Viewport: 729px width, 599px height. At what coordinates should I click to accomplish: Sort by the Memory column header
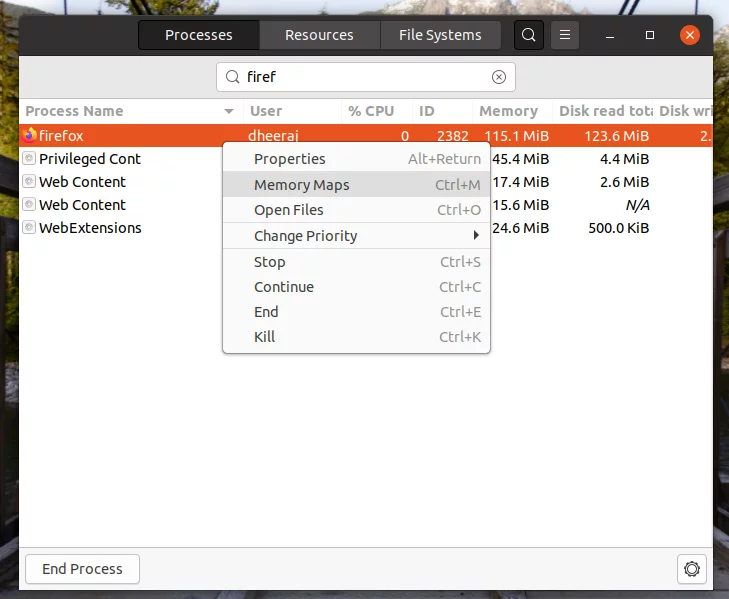point(512,111)
